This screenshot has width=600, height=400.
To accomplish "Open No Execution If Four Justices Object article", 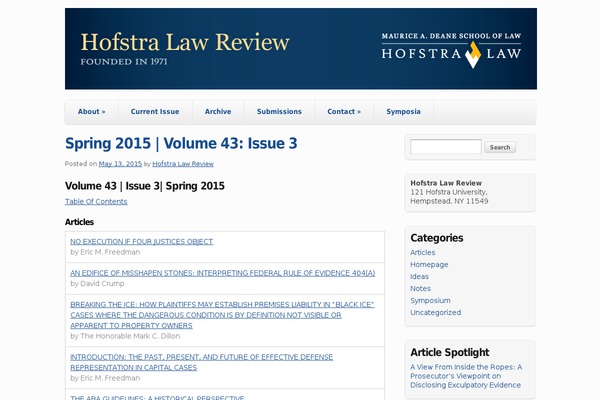I will click(142, 242).
